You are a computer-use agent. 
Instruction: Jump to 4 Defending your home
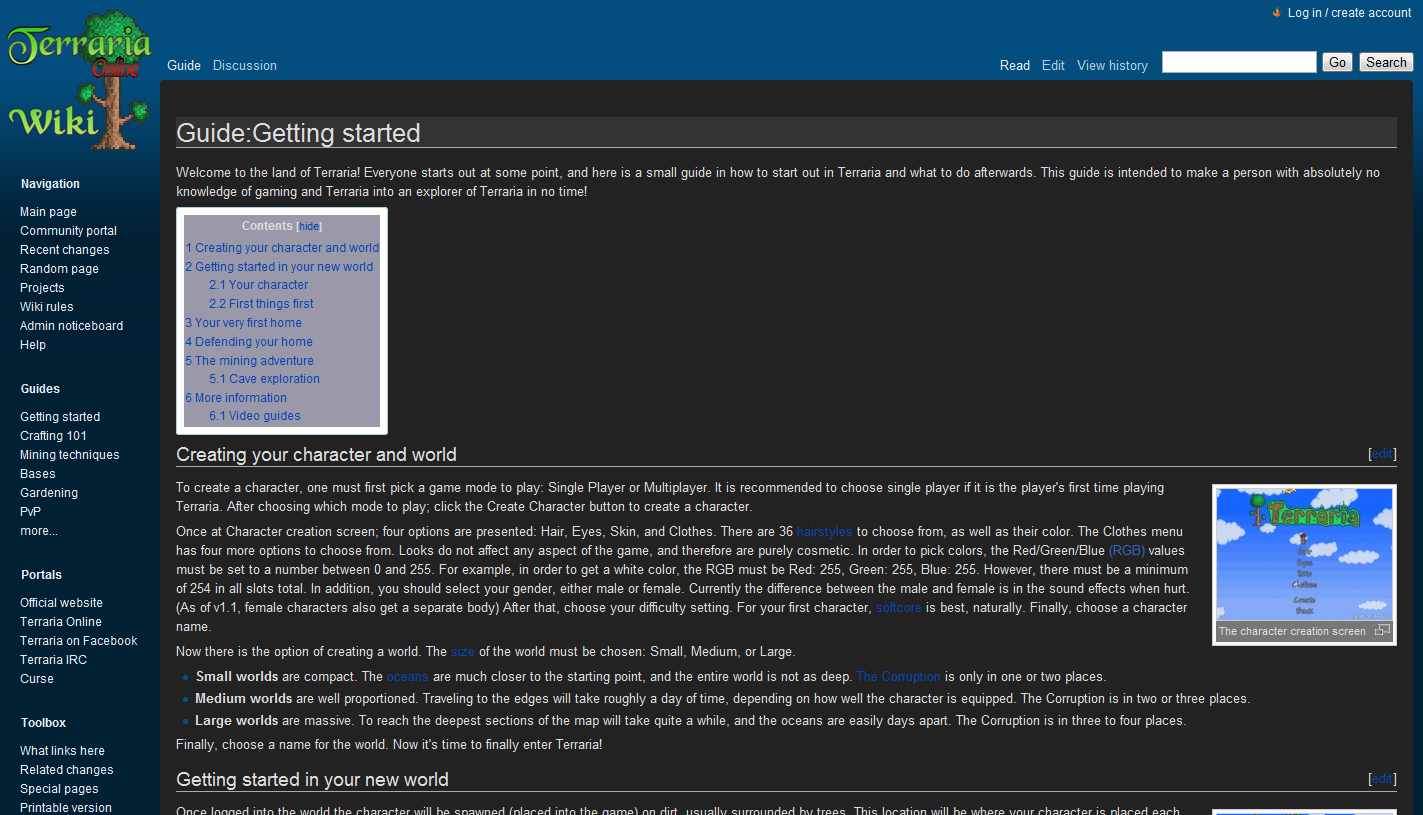(x=249, y=342)
